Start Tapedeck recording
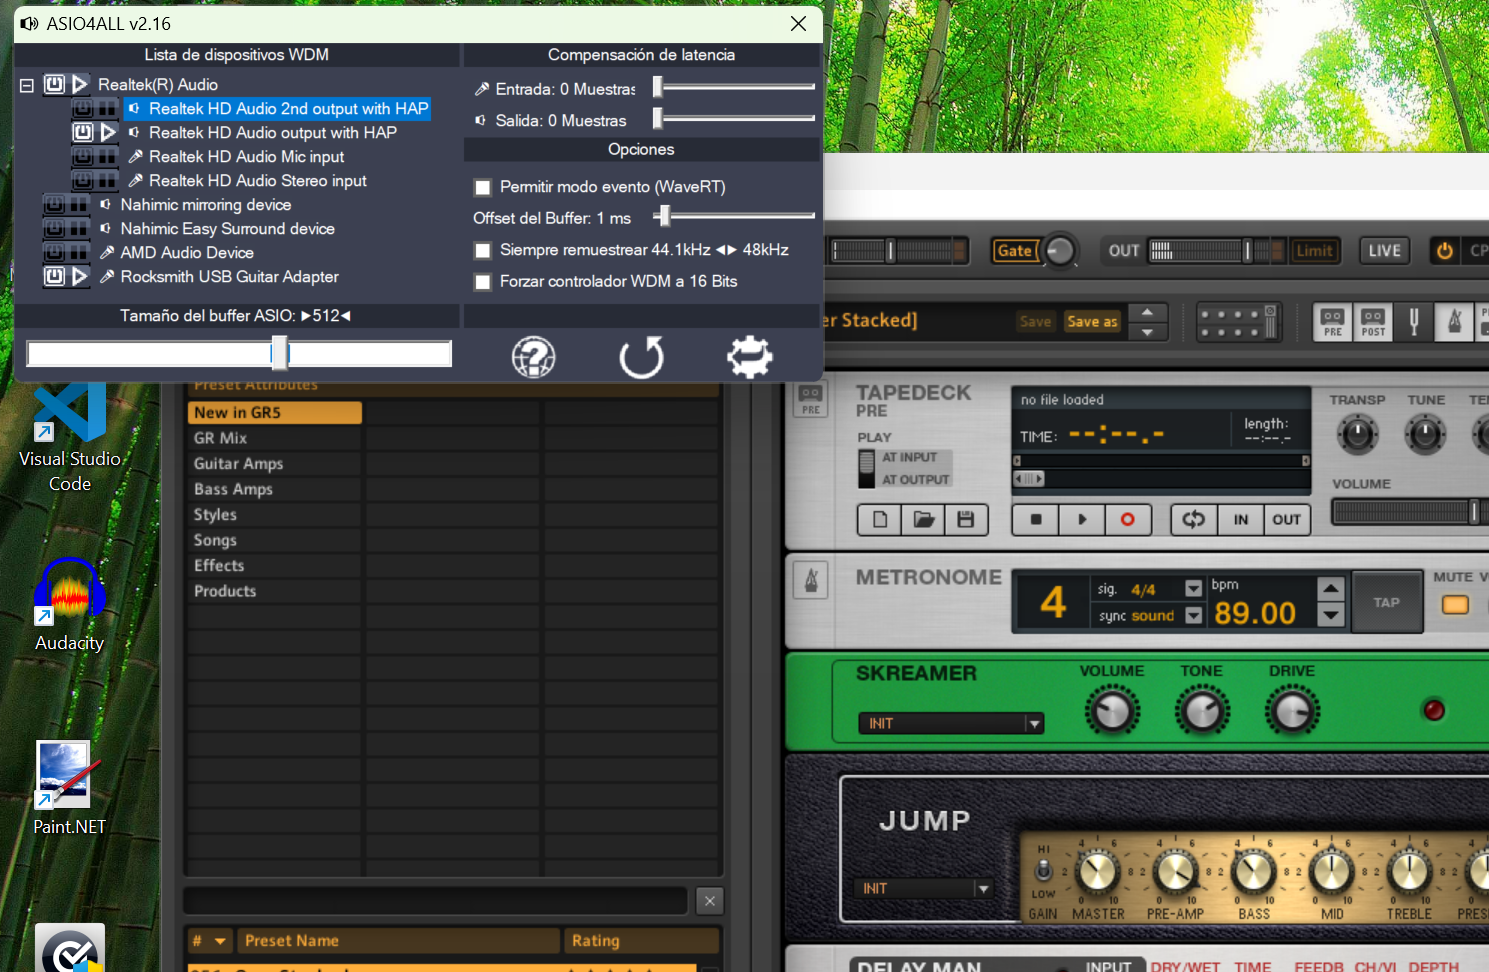The width and height of the screenshot is (1489, 972). 1128,520
